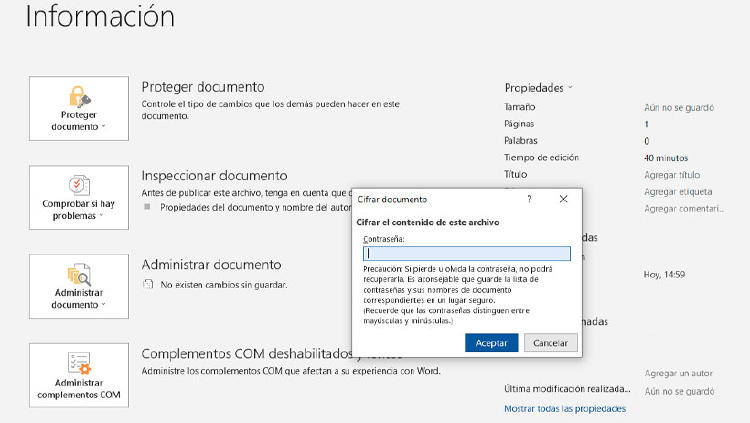Screen dimensions: 750x423
Task: Click the Proteger documento lock icon
Action: 79,97
